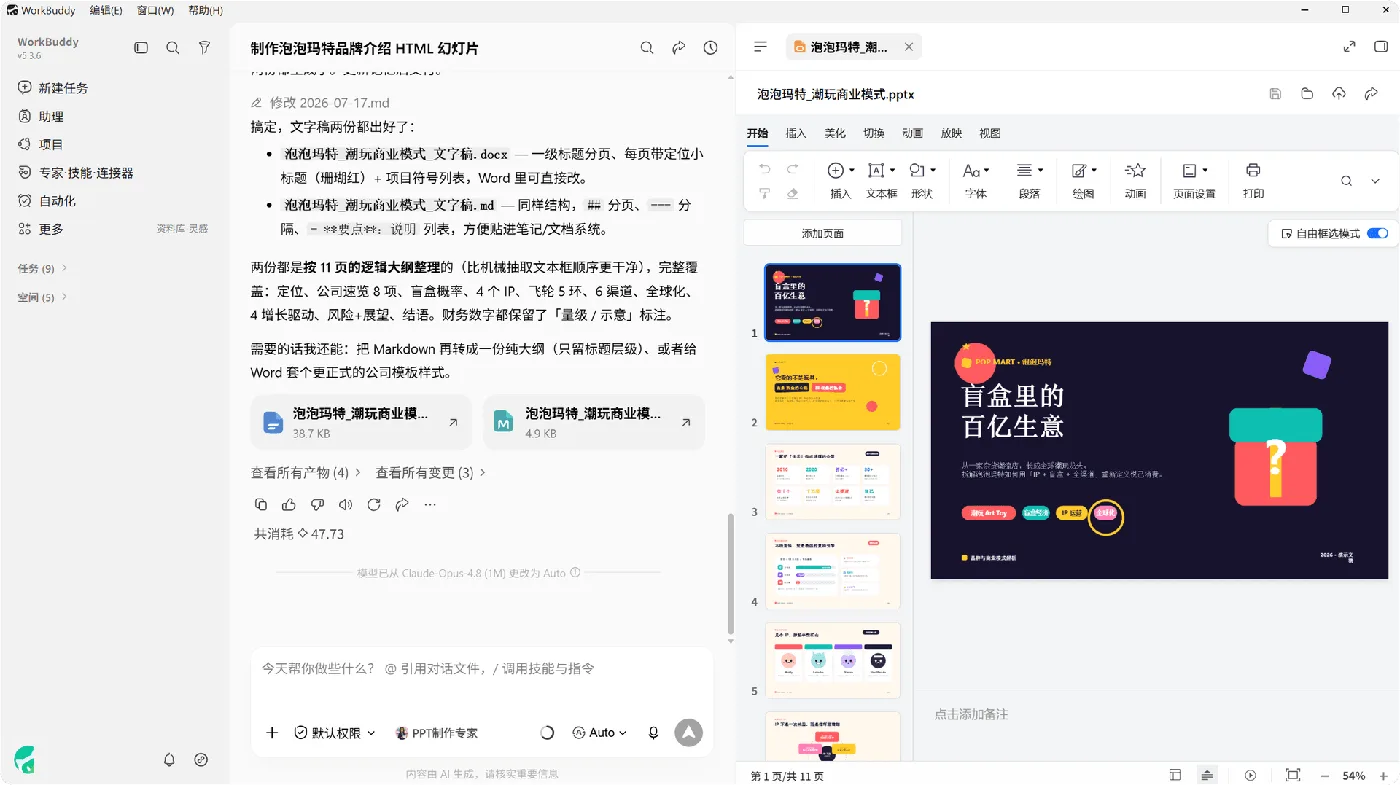Open 查看所有变更 (3) link
This screenshot has height=785, width=1400.
[431, 472]
